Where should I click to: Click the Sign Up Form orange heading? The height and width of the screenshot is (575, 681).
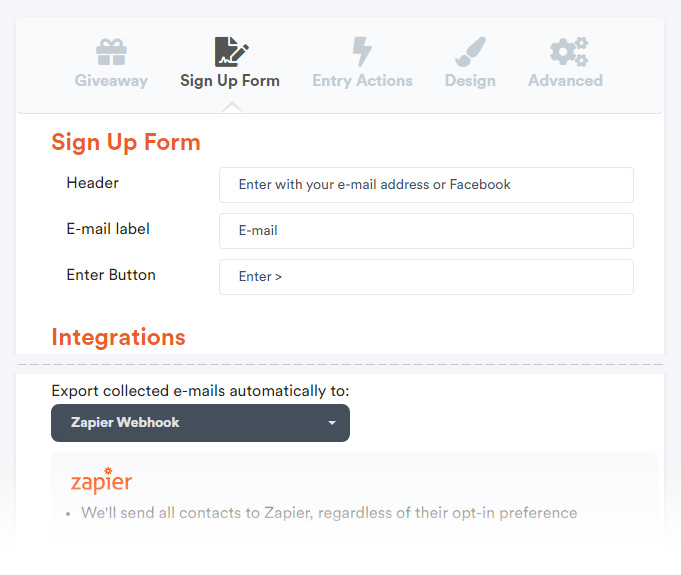pyautogui.click(x=126, y=142)
